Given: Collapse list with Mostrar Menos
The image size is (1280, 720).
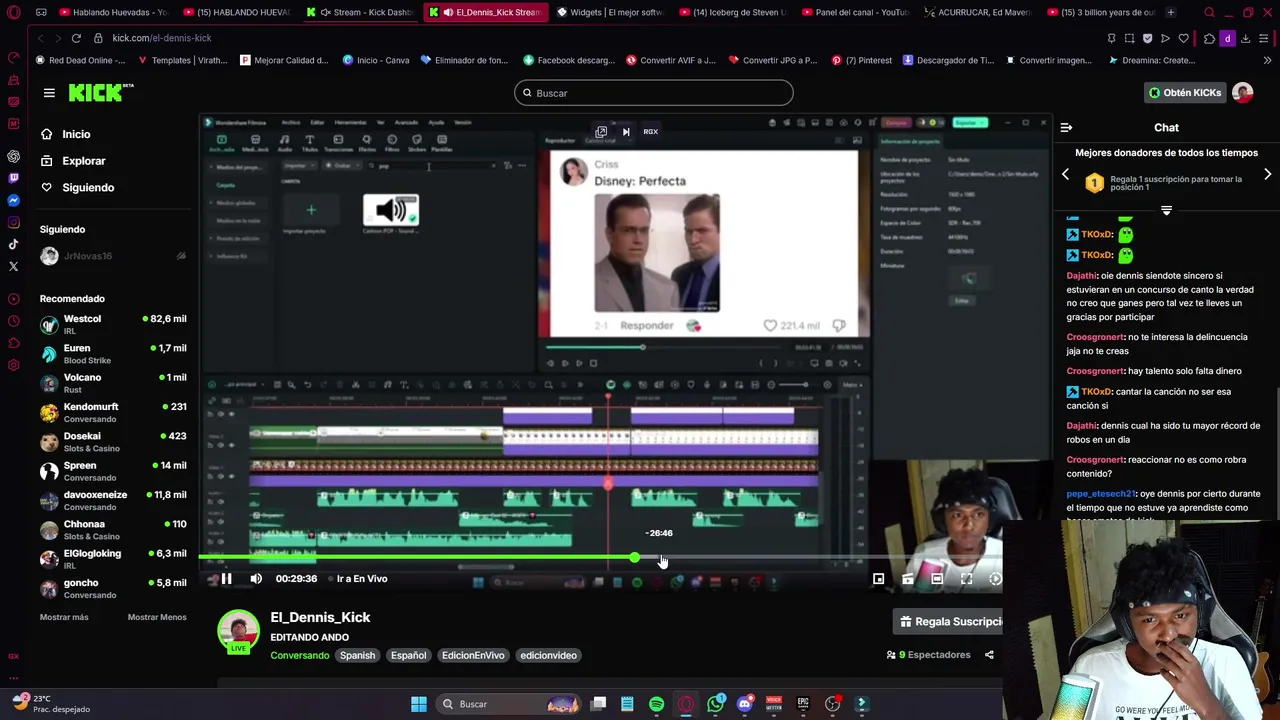Looking at the screenshot, I should pyautogui.click(x=157, y=617).
